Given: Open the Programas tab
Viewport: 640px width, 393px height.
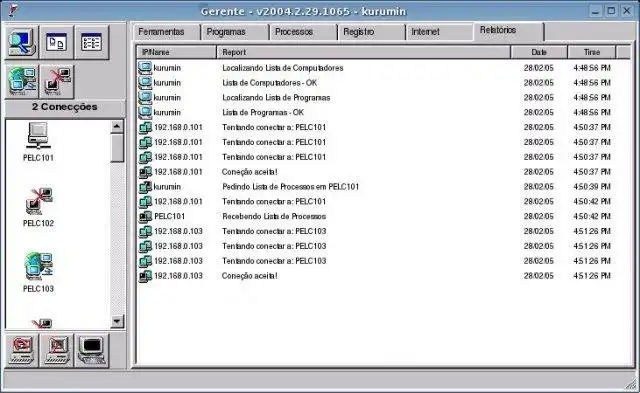Looking at the screenshot, I should [235, 32].
